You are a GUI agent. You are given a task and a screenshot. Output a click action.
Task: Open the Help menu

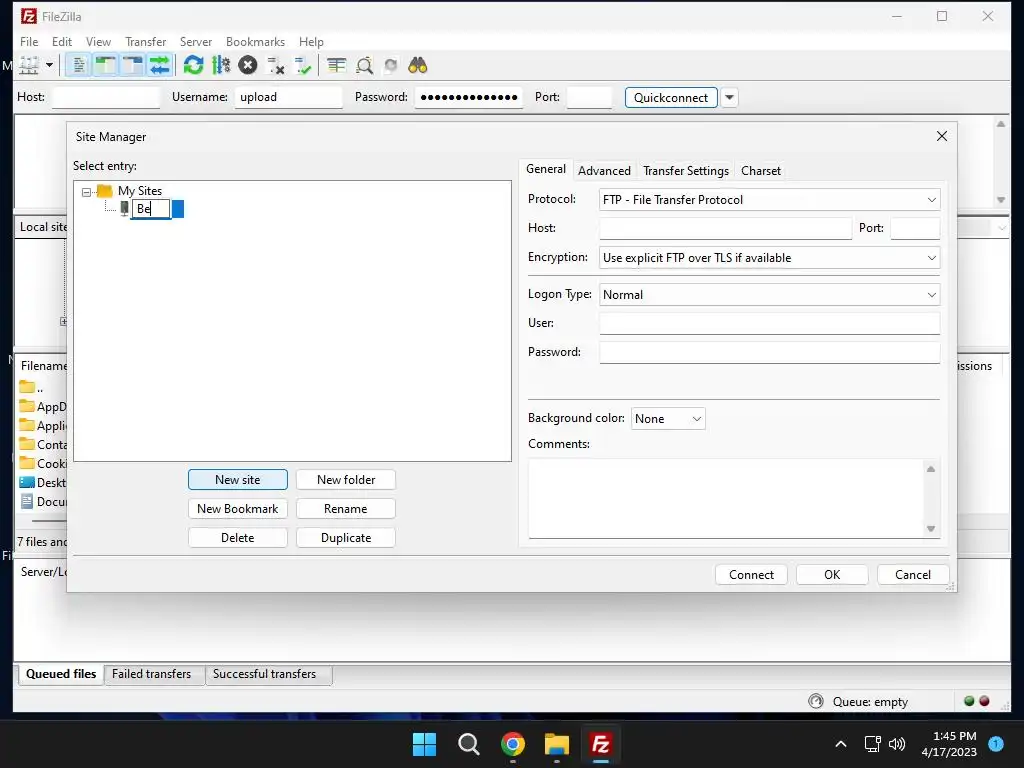312,42
